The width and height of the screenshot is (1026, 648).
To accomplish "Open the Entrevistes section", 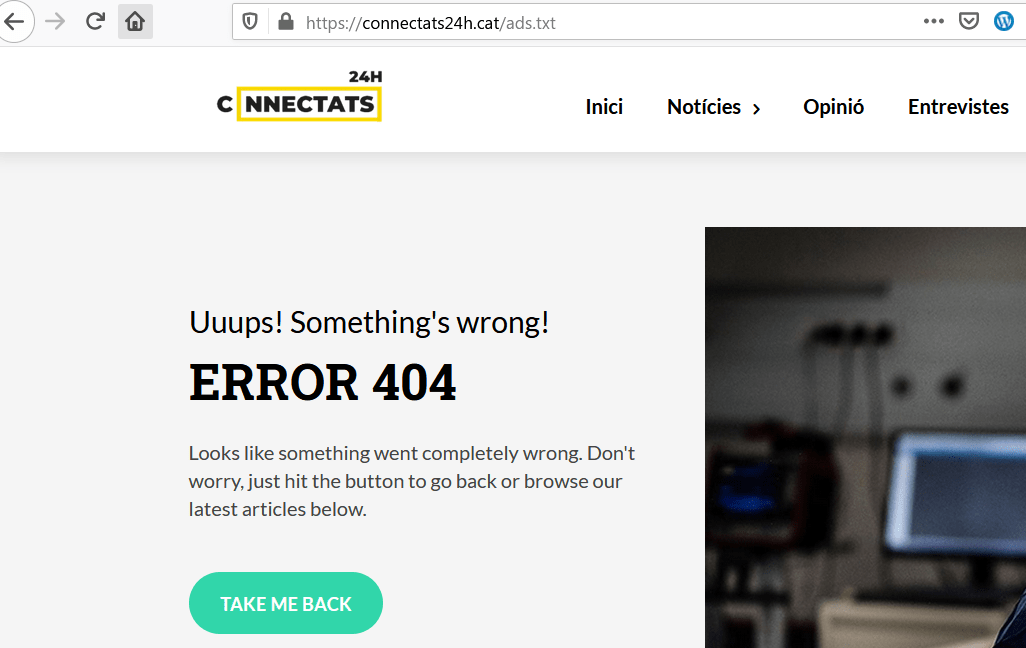I will [x=958, y=107].
